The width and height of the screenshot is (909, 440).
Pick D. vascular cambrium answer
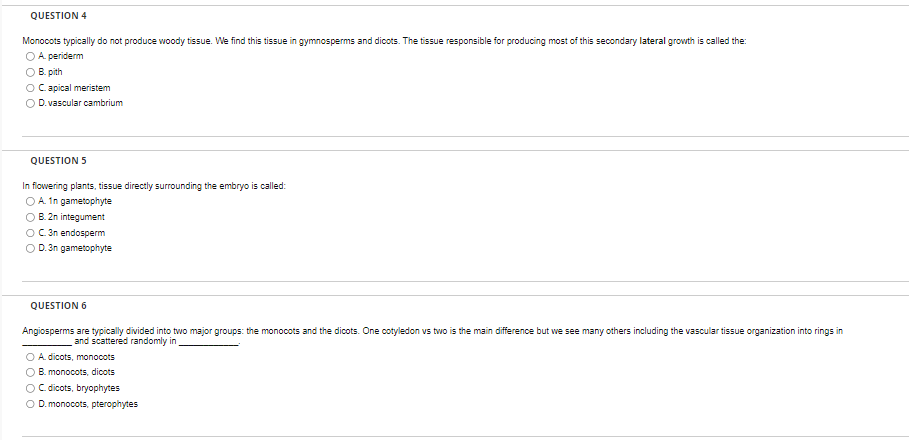tap(30, 103)
